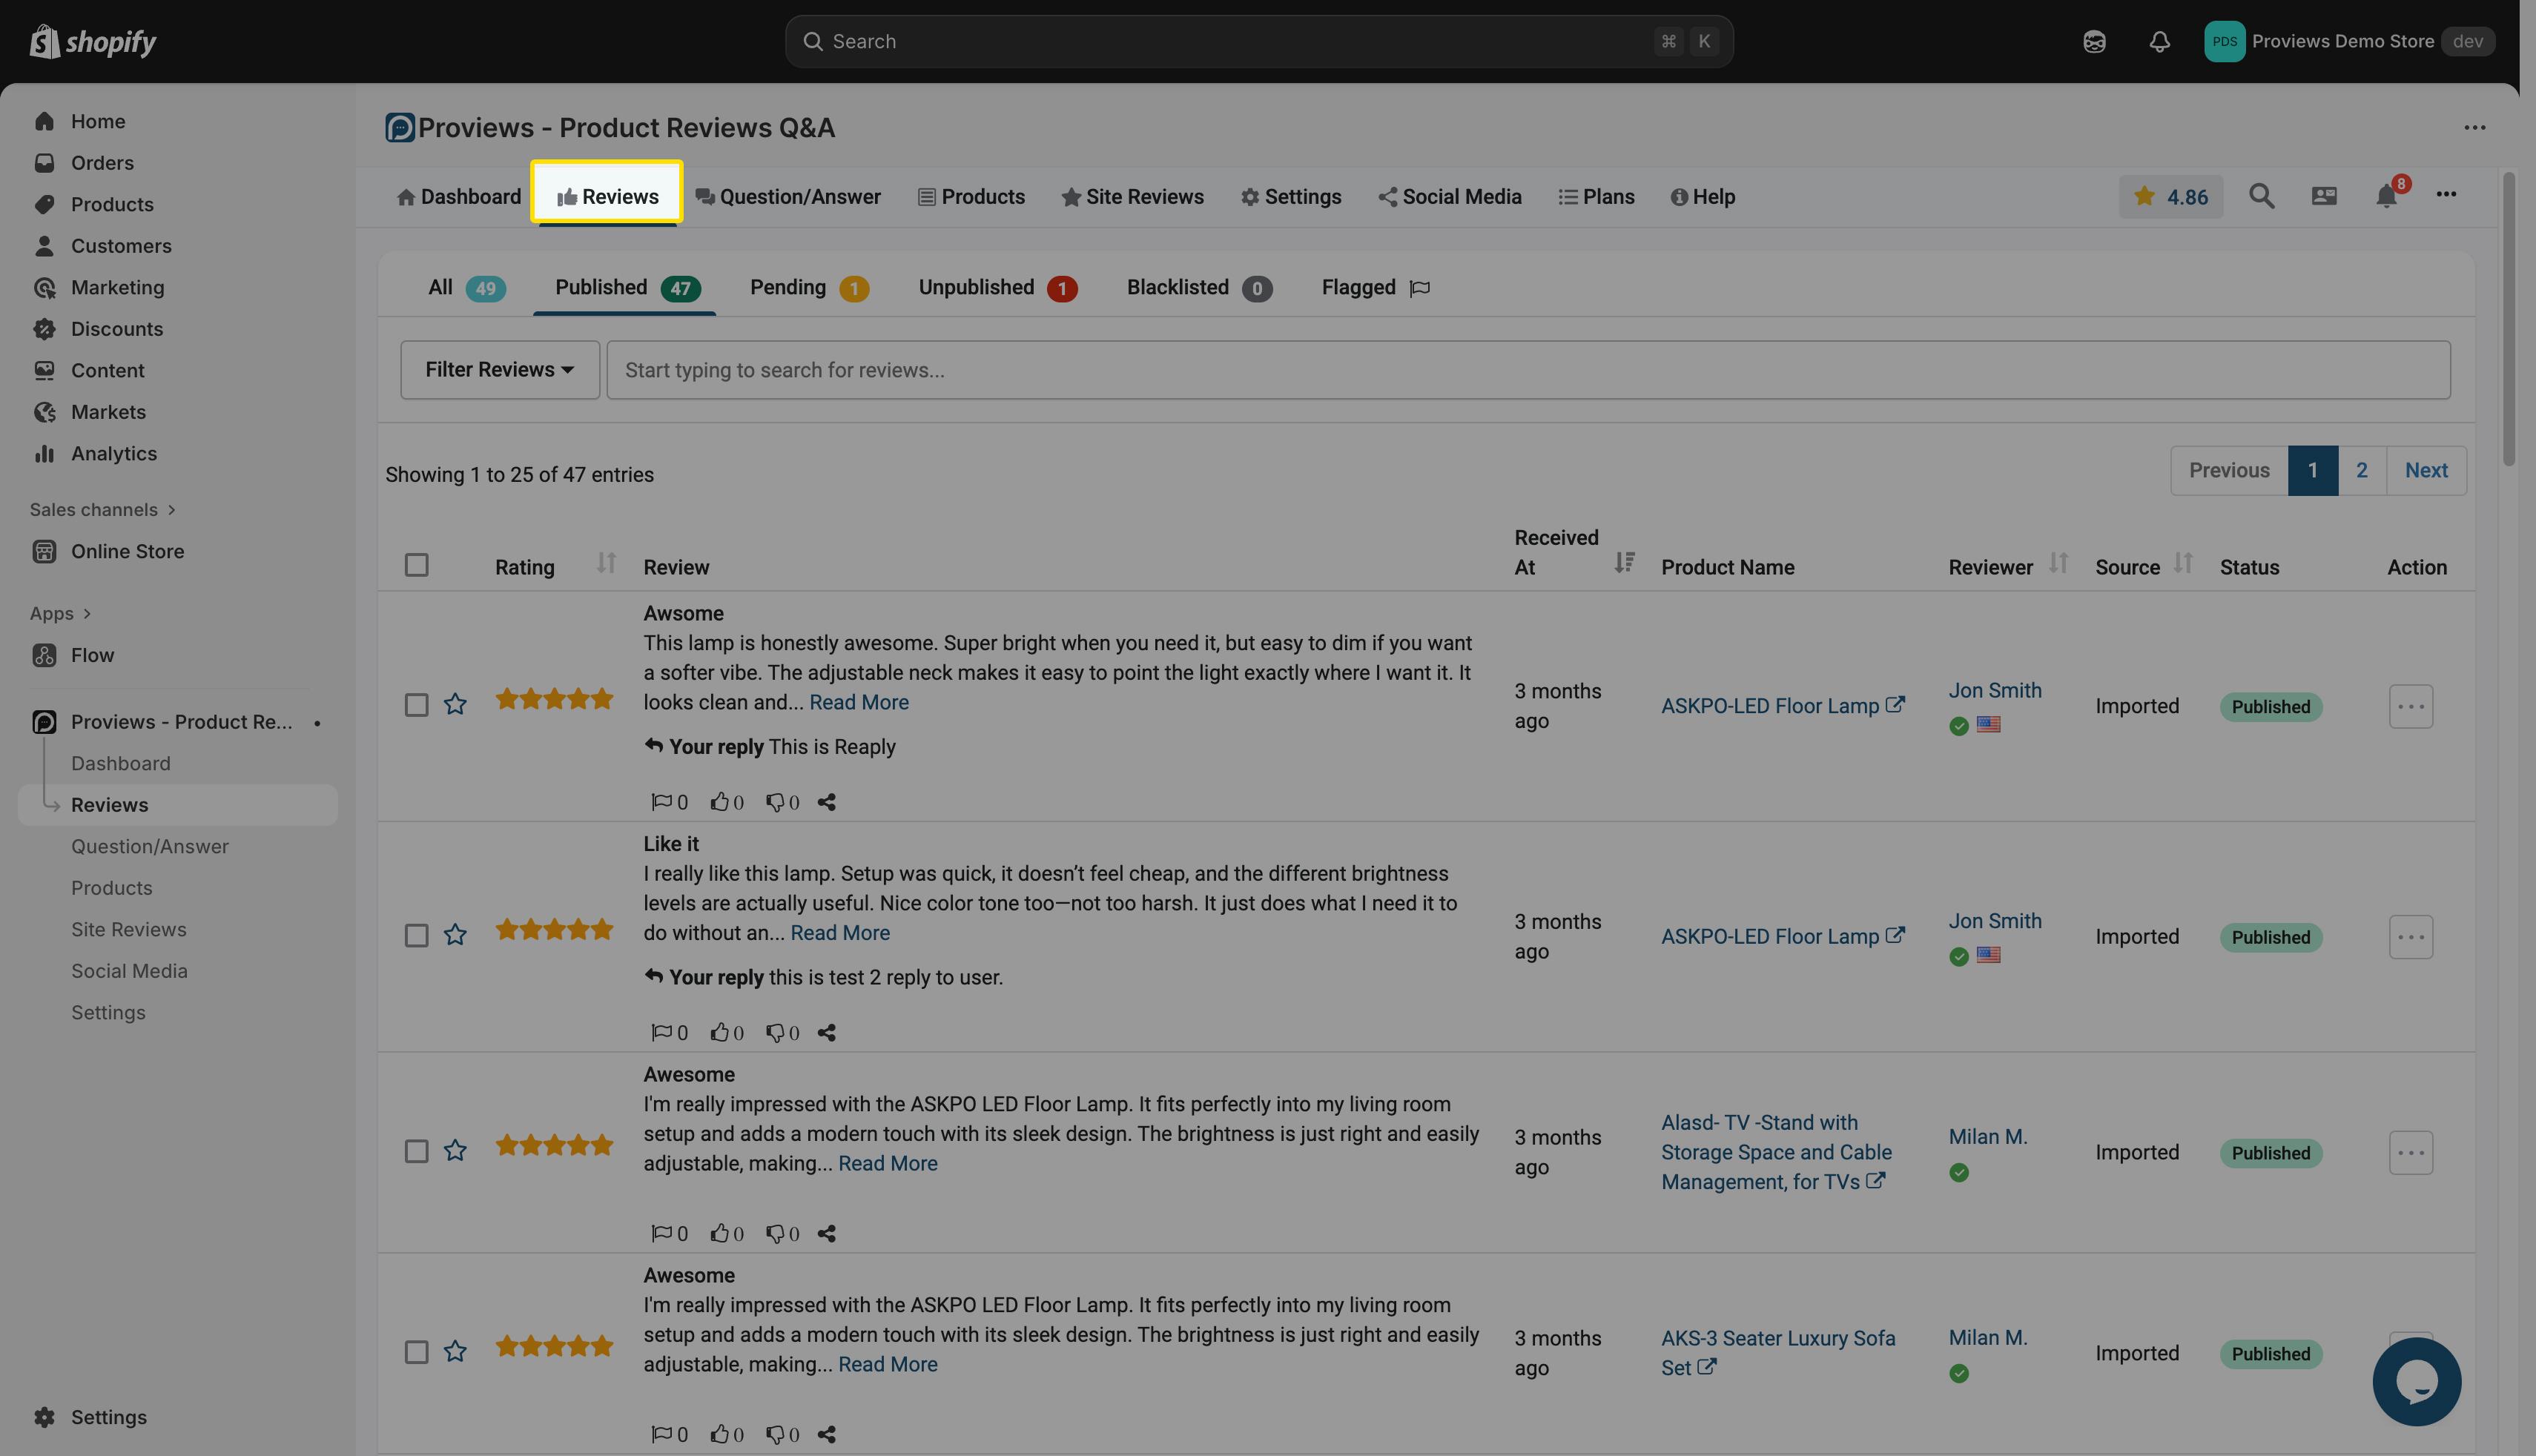Screen dimensions: 2536x1456
Task: Open the Question/Answer tab
Action: coord(788,197)
